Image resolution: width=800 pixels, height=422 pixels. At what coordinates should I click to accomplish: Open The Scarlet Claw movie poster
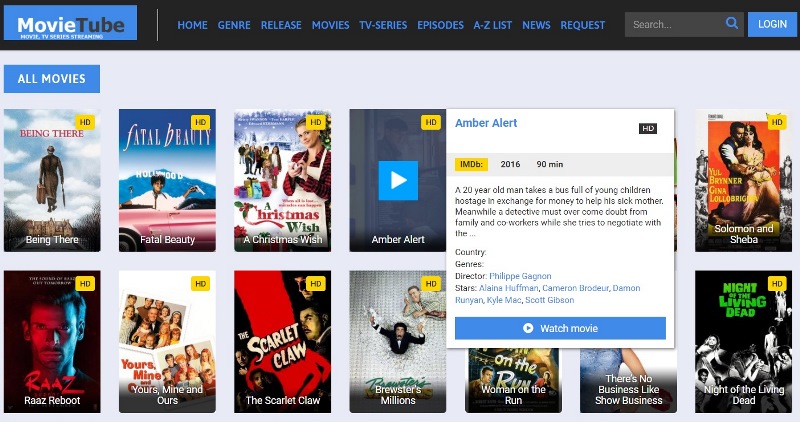283,341
